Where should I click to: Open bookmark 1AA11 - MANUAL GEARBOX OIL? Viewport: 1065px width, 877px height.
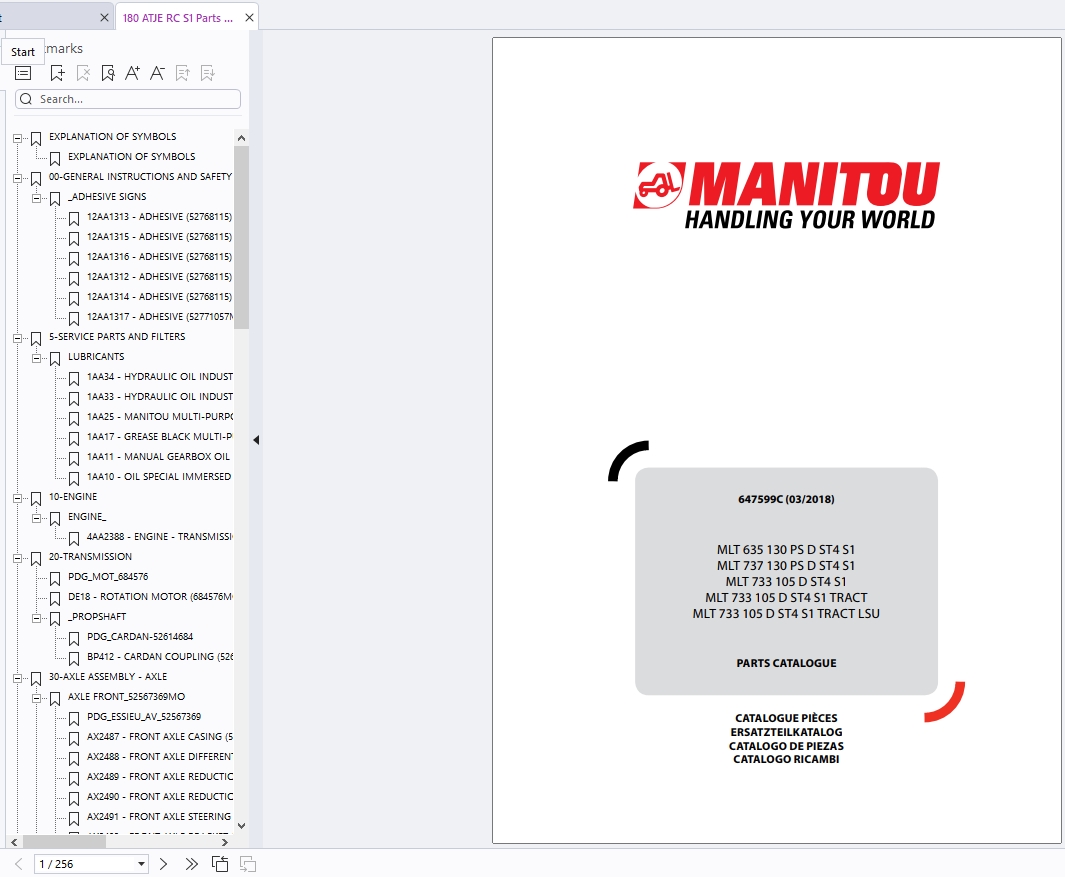pyautogui.click(x=158, y=457)
